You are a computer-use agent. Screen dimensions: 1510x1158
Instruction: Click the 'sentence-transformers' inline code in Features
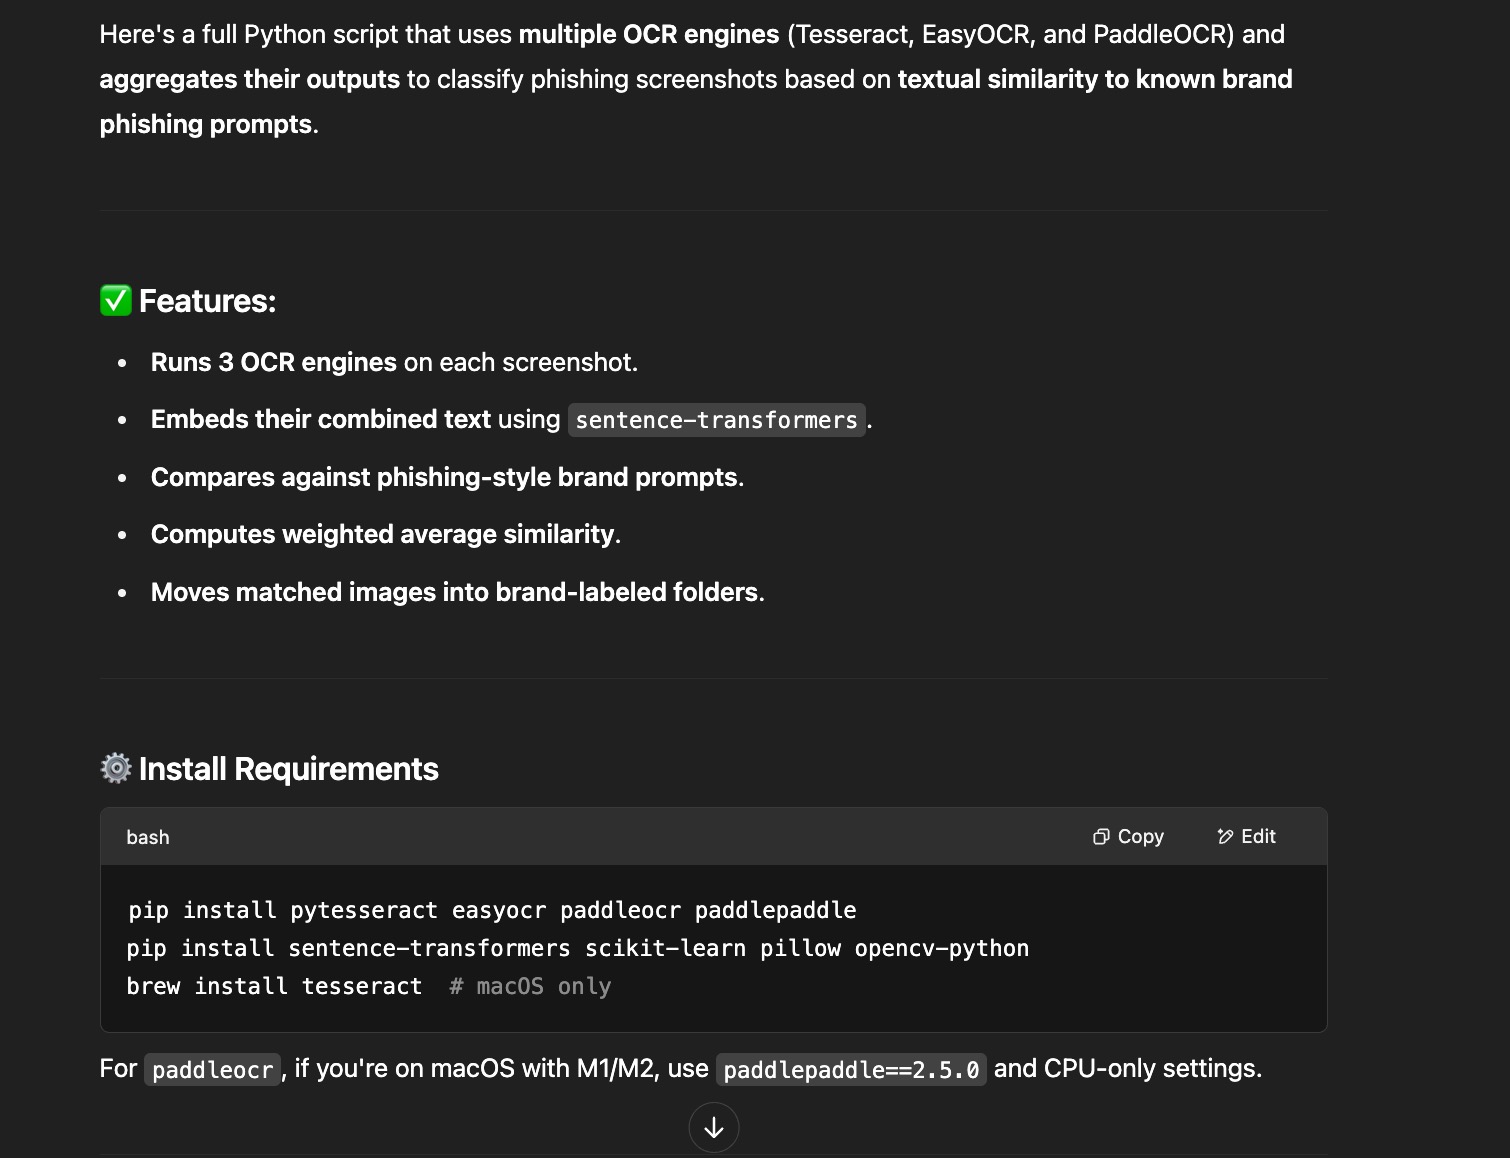point(717,420)
